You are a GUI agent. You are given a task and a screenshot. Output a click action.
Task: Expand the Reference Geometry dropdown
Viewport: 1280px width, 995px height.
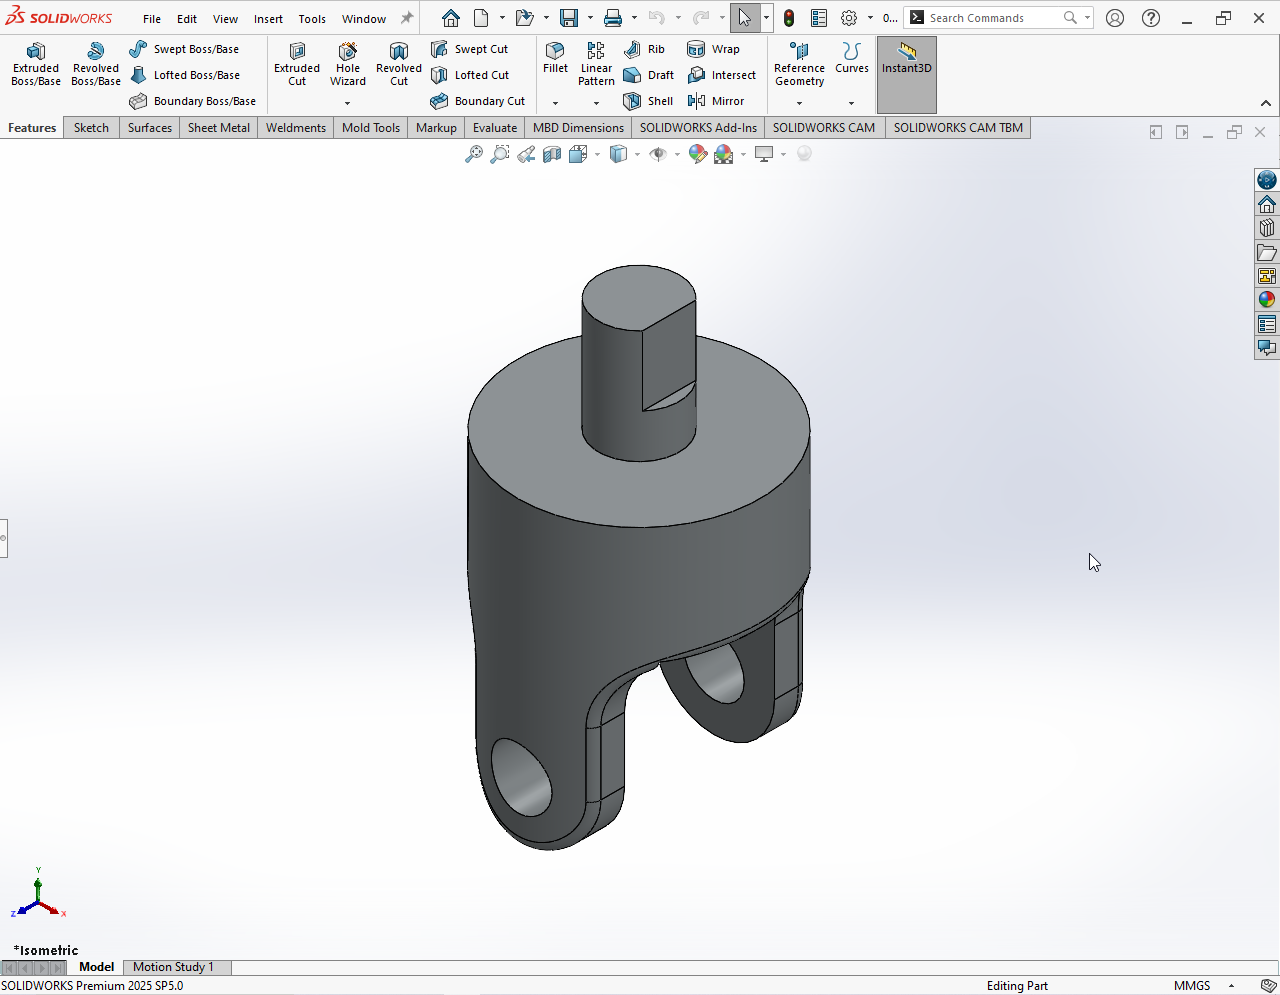[x=799, y=103]
